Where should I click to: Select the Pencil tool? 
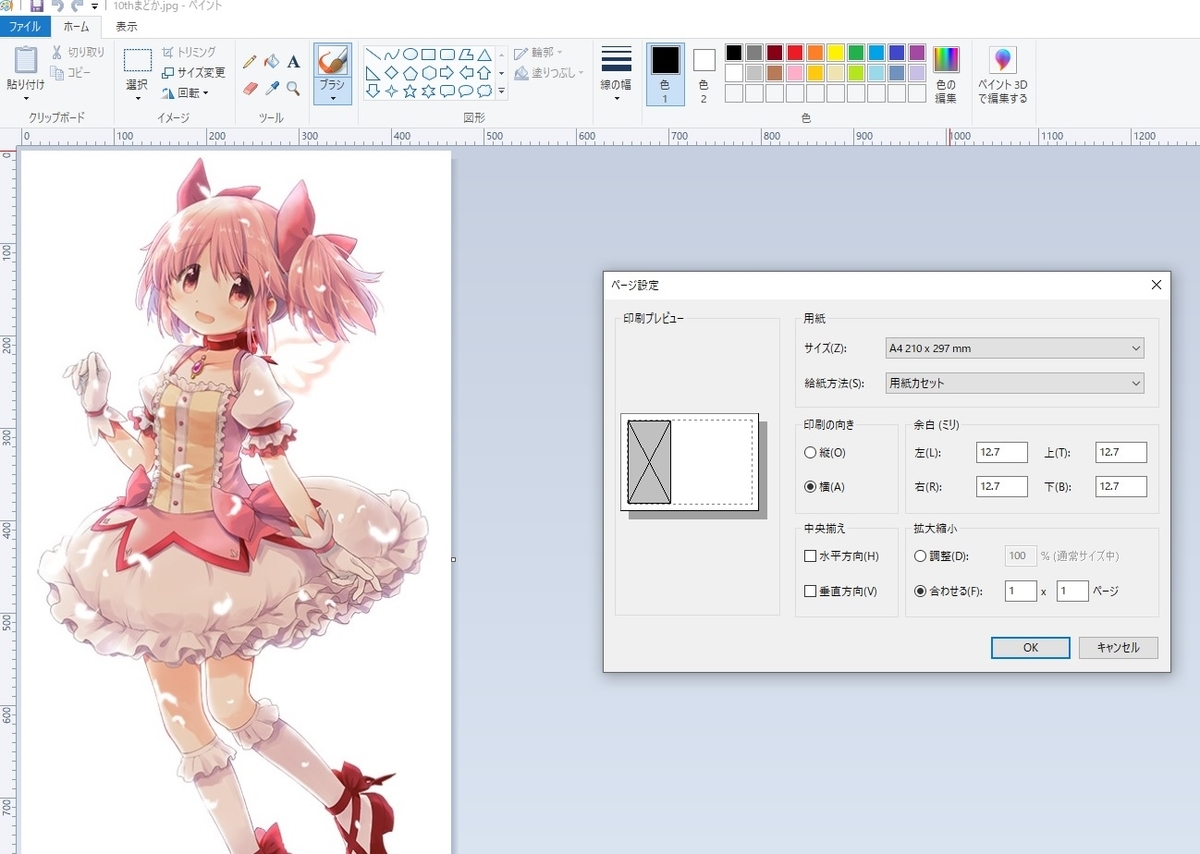(x=250, y=62)
